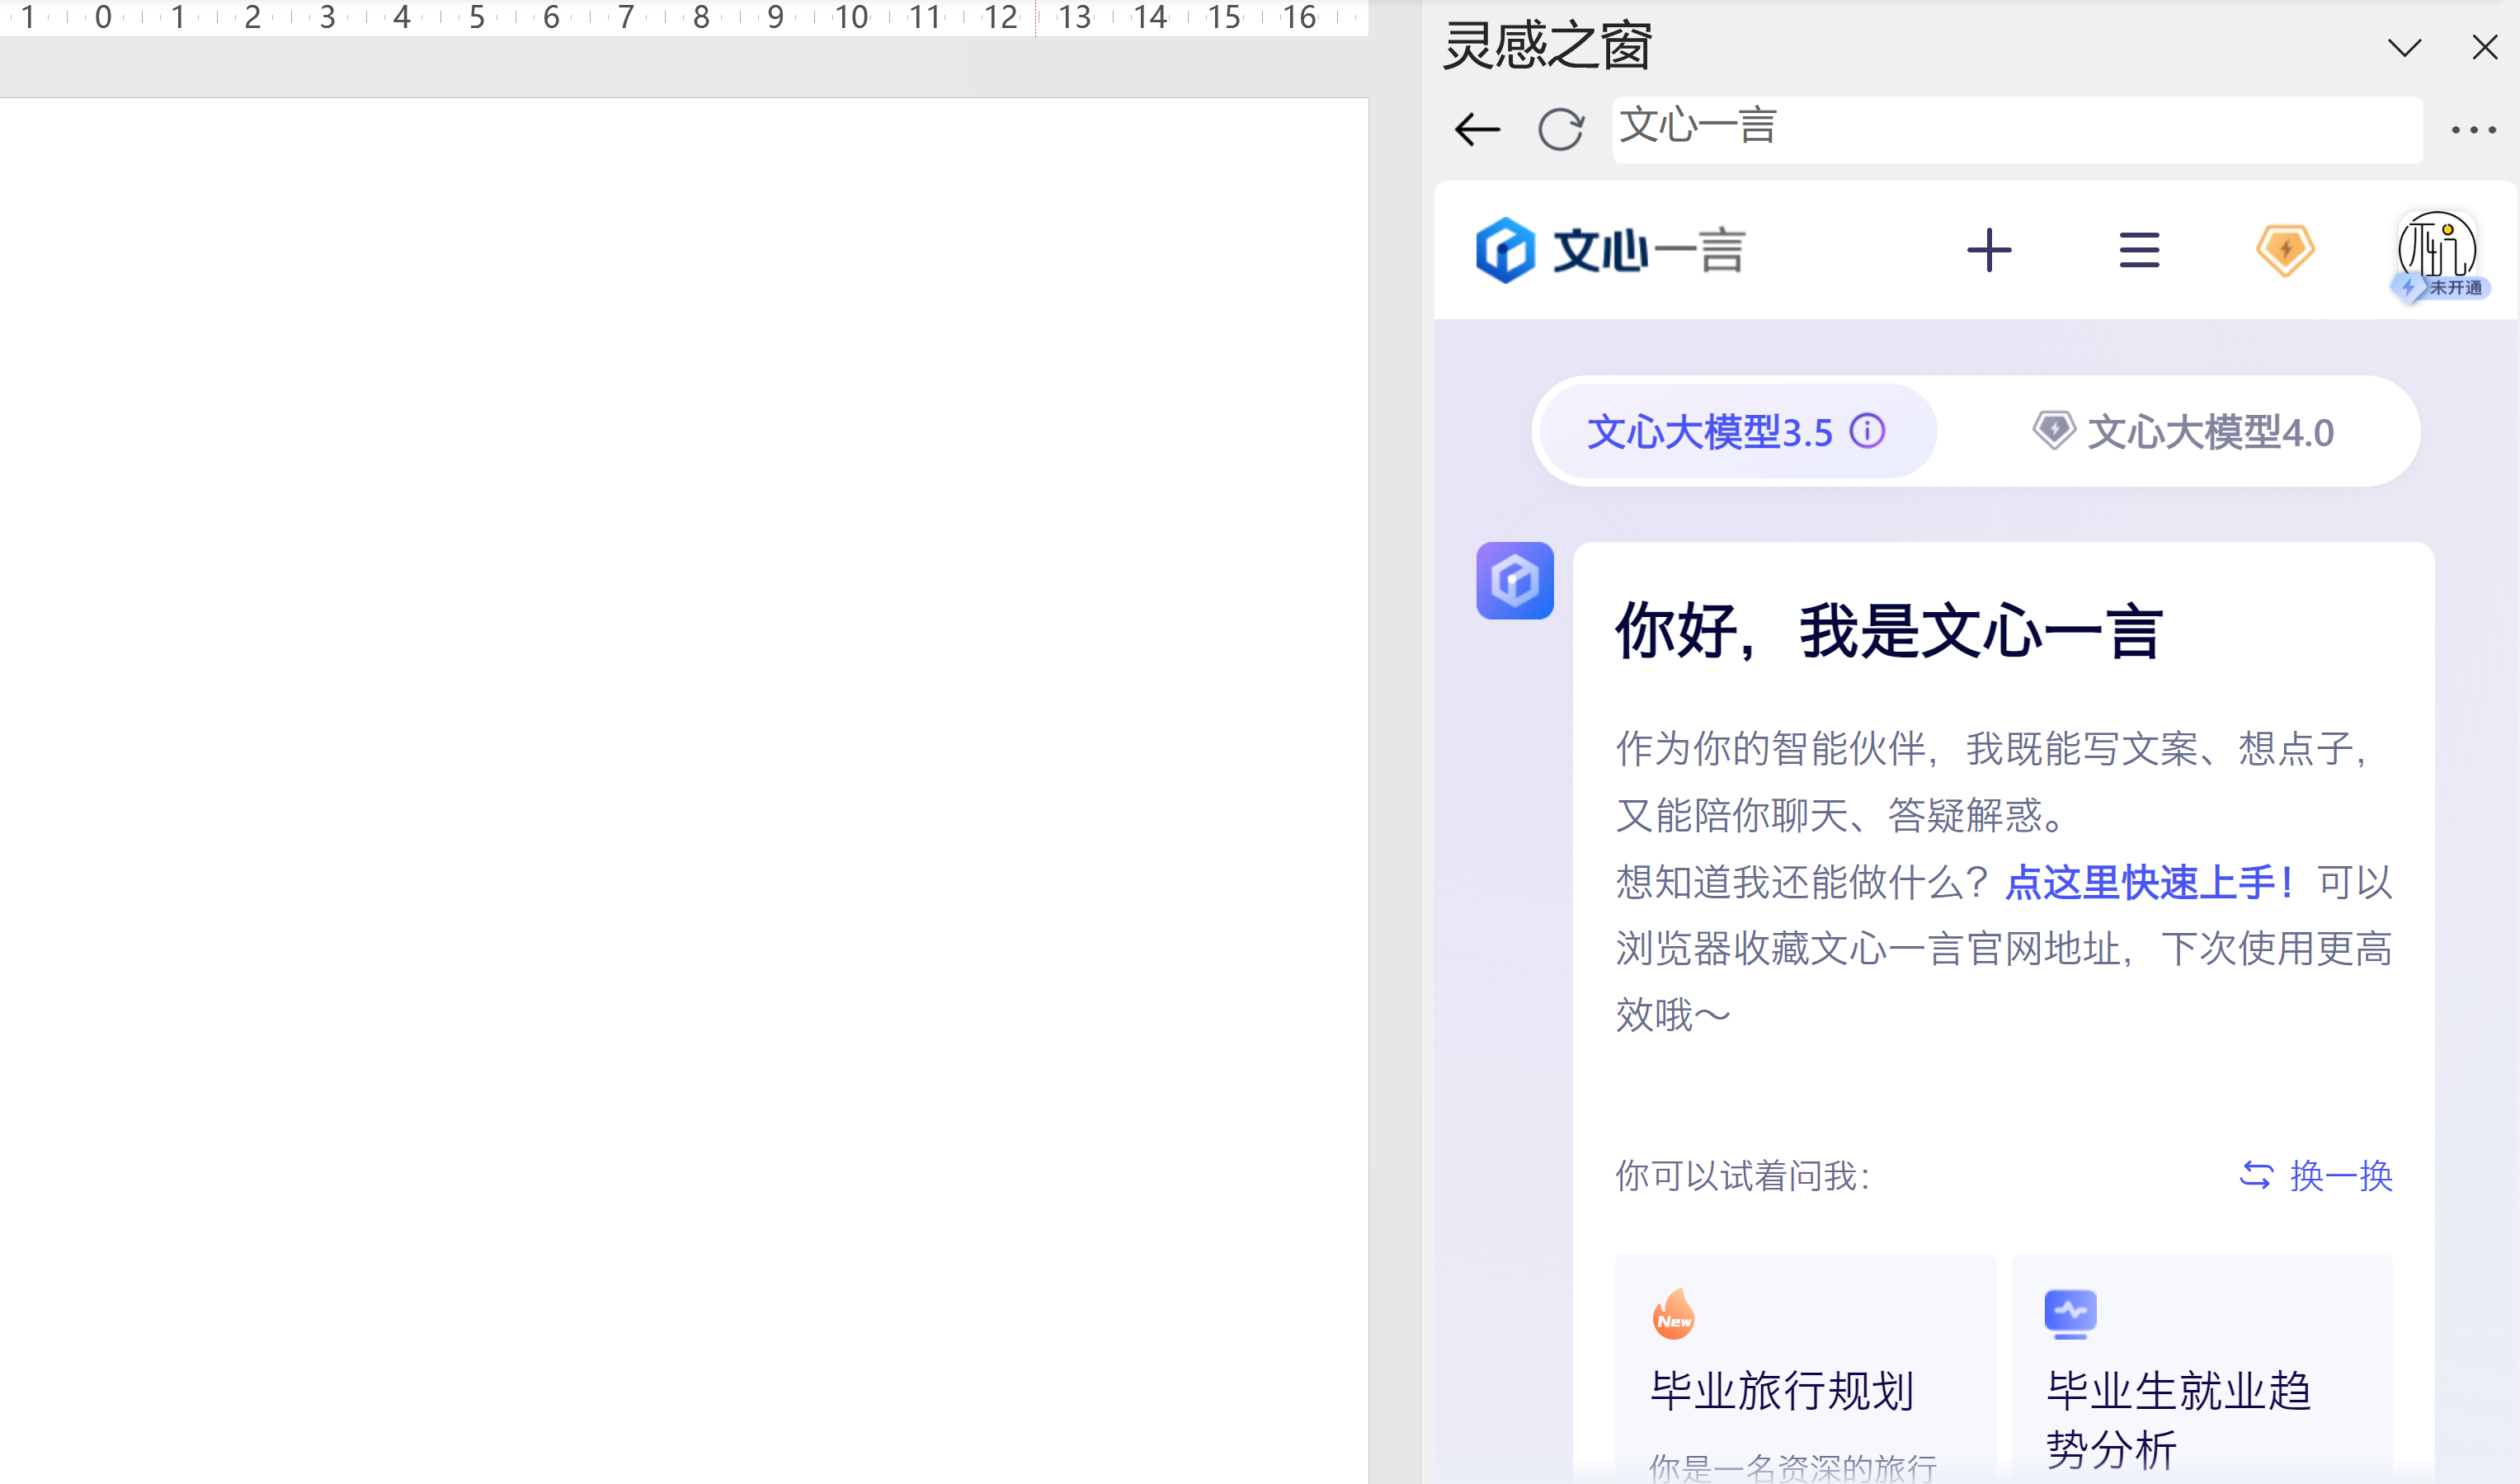Switch to 文心大模型4.0 model
This screenshot has width=2520, height=1484.
pyautogui.click(x=2185, y=432)
